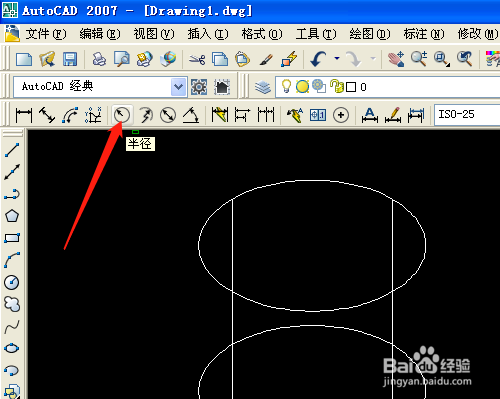The width and height of the screenshot is (500, 399).
Task: Open the 标注(N) menu
Action: [424, 34]
